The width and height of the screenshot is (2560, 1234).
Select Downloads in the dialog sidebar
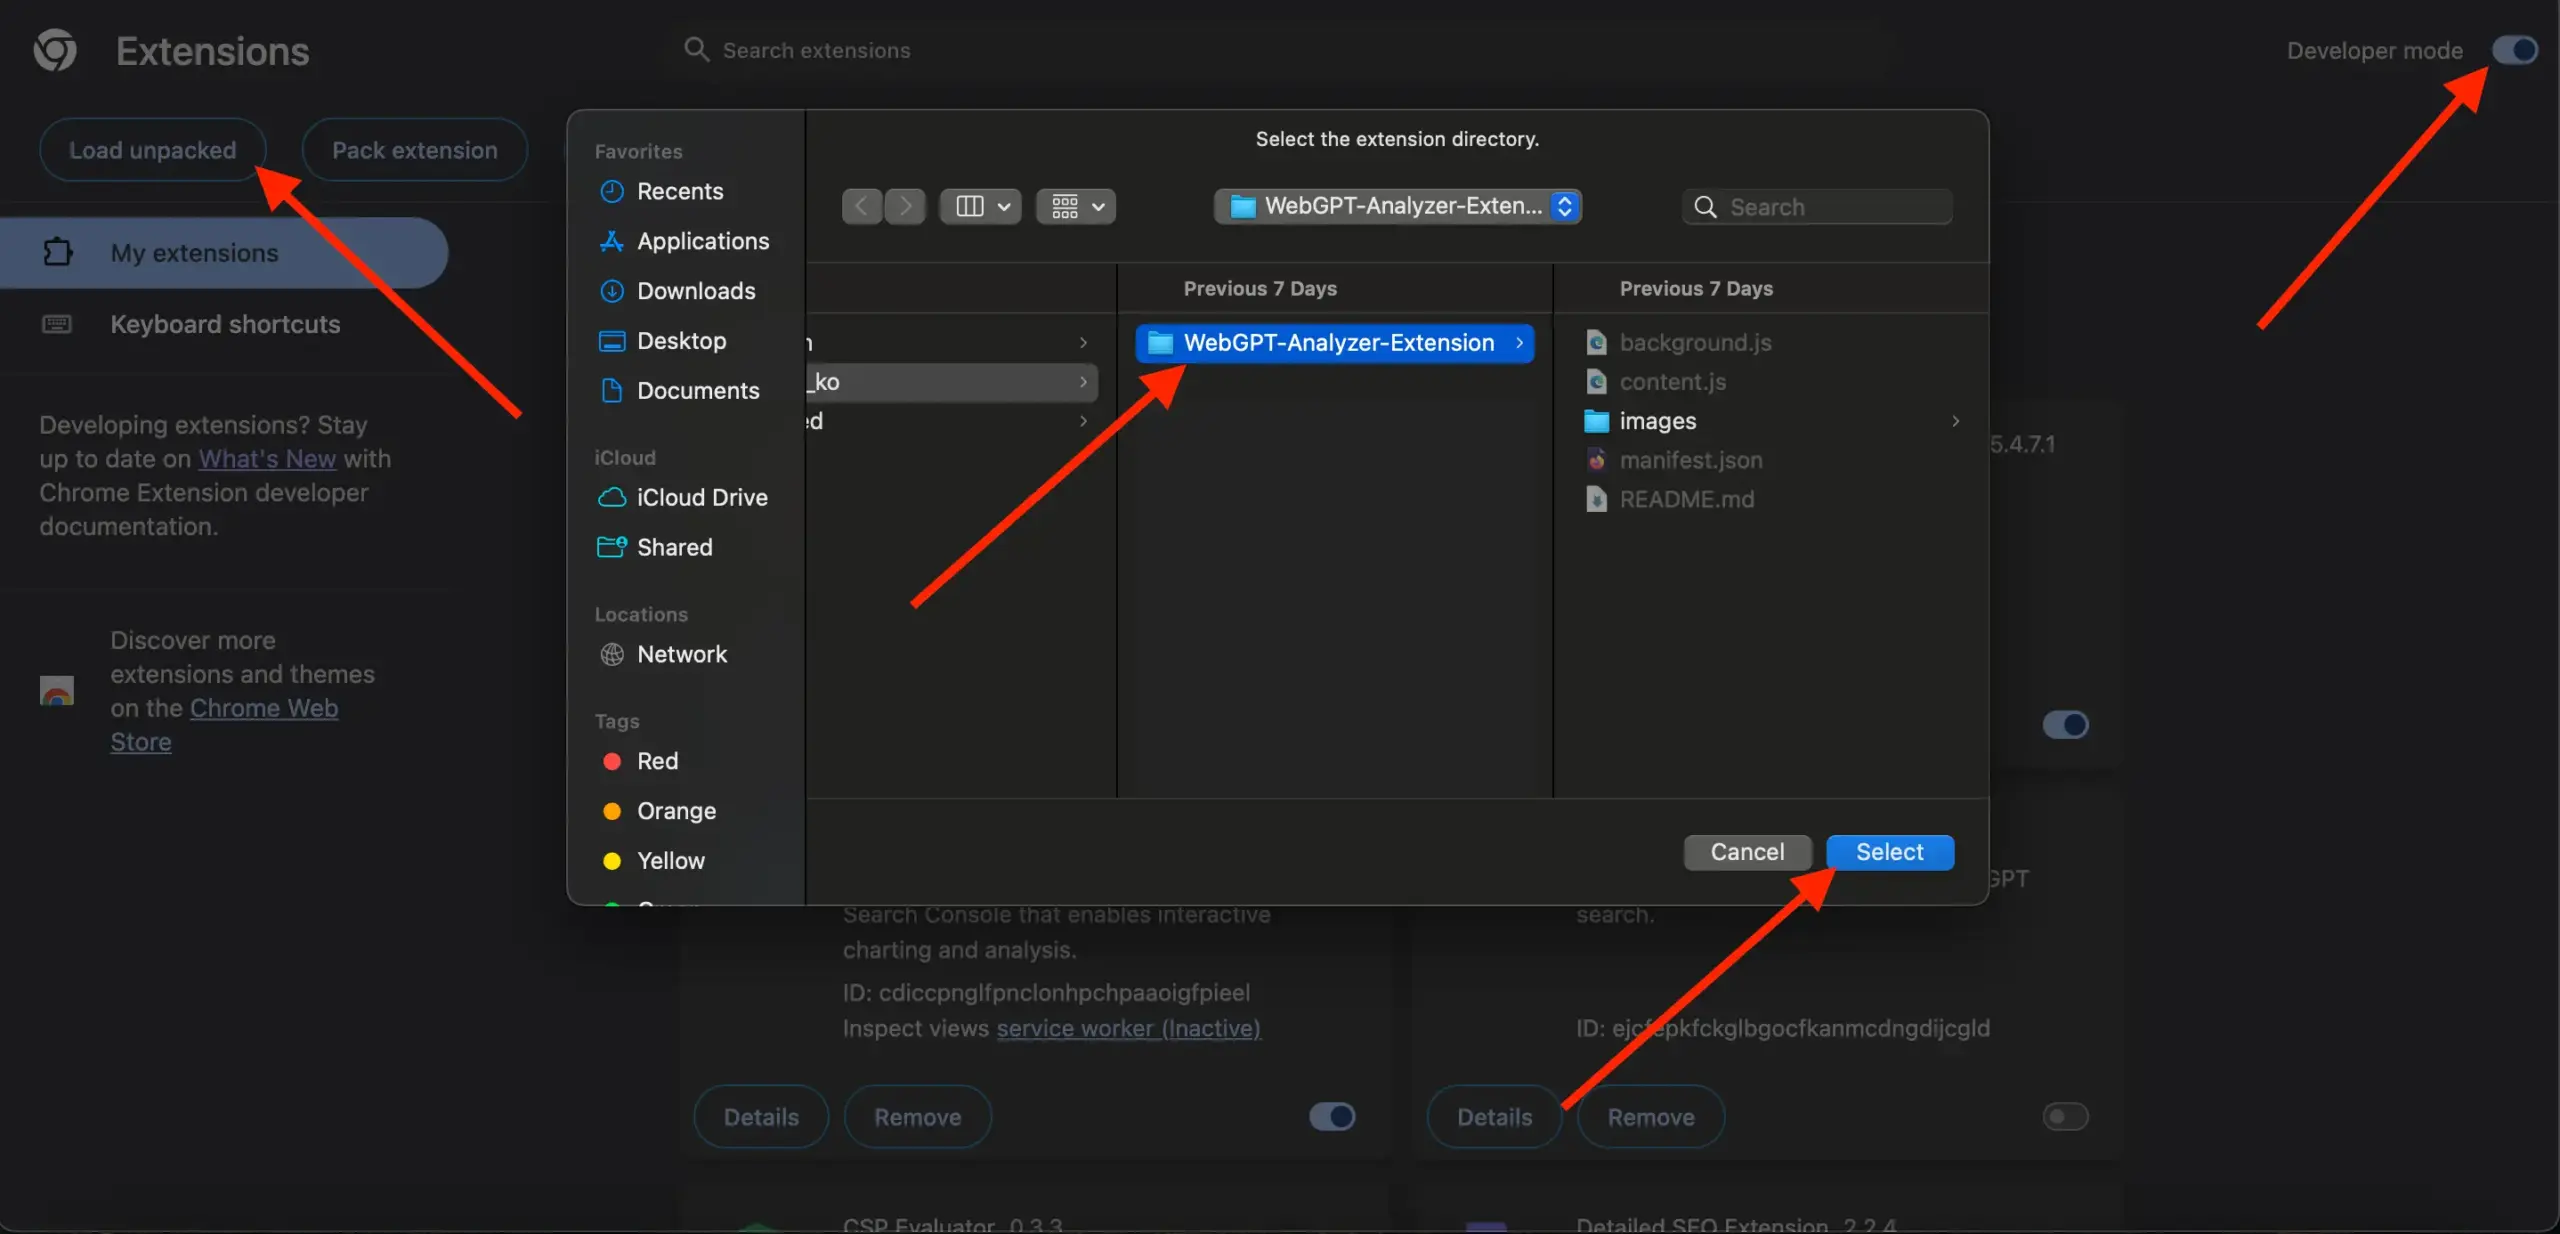tap(696, 291)
